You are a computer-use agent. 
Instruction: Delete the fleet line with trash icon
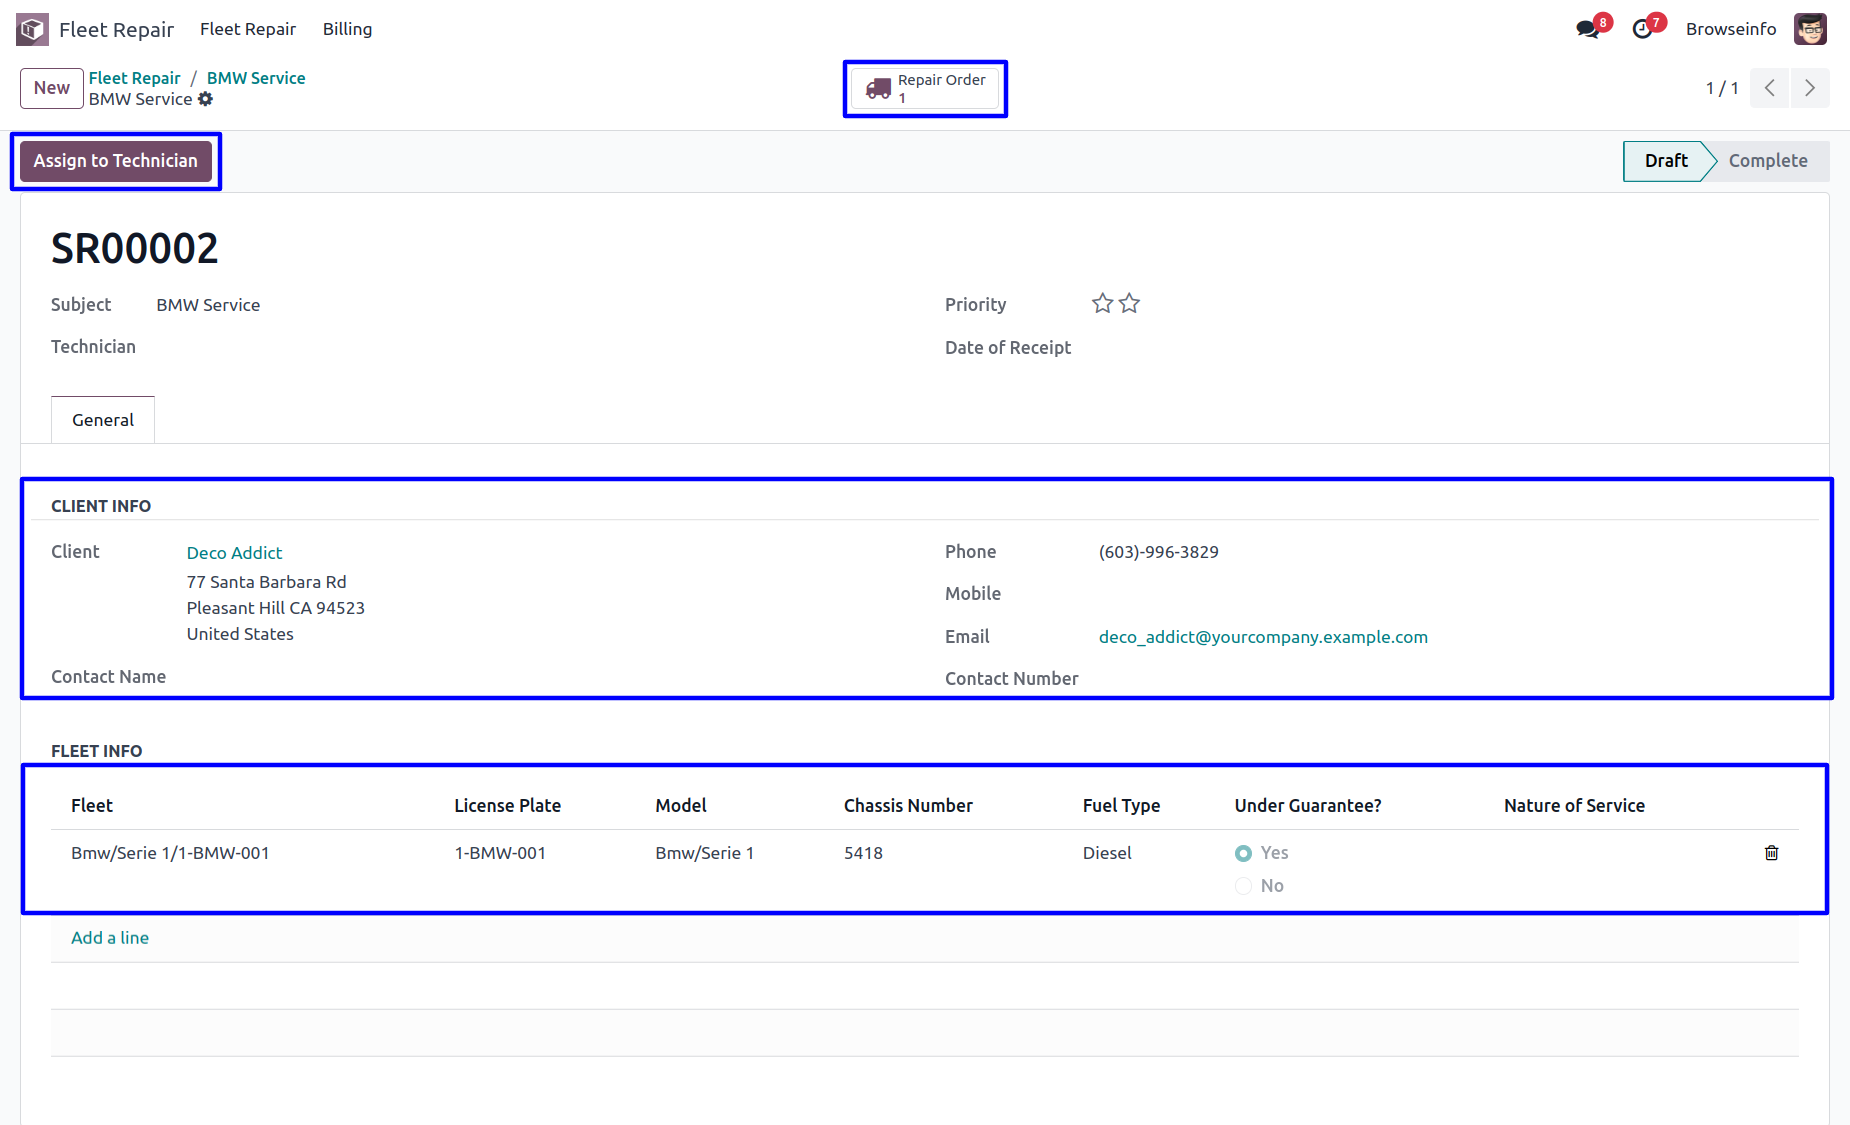[1771, 853]
